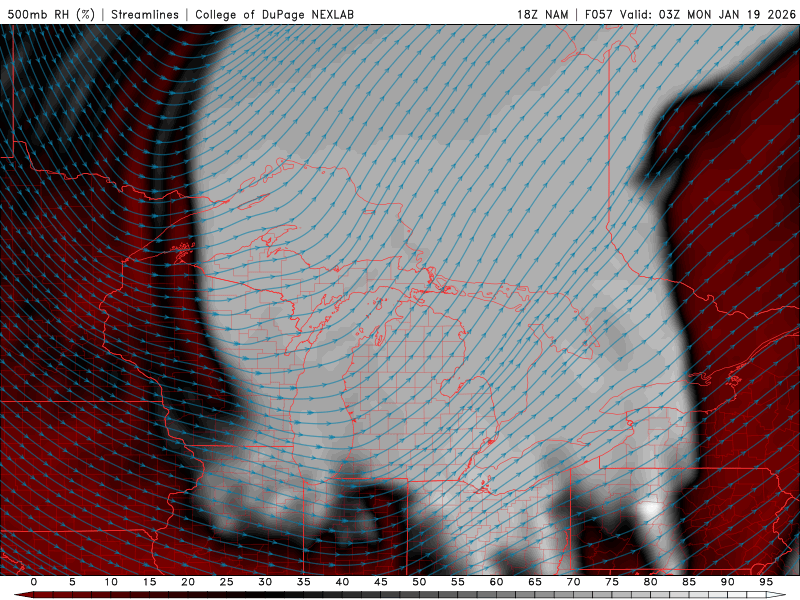Image resolution: width=800 pixels, height=600 pixels.
Task: Select the "0" value on the color scale
Action: (34, 582)
